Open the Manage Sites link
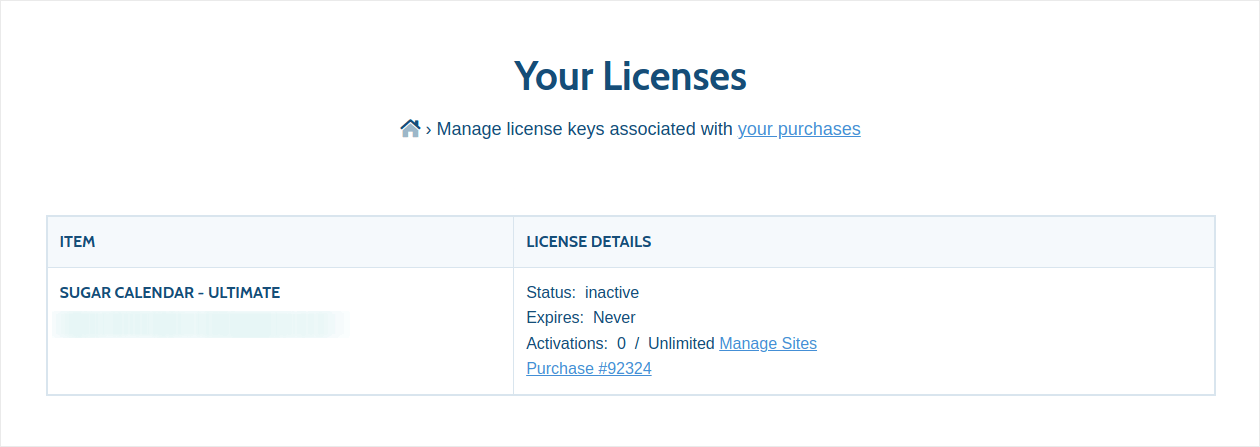The height and width of the screenshot is (447, 1260). point(768,343)
